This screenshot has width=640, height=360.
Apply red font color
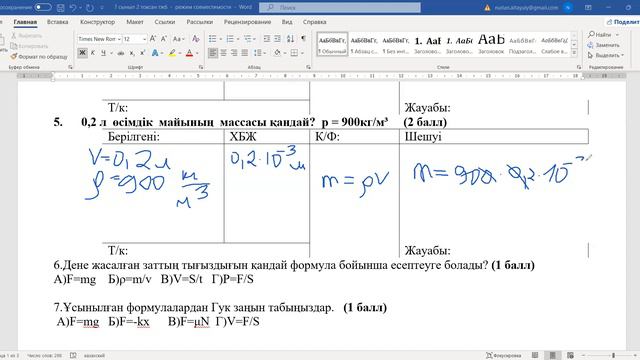189,53
